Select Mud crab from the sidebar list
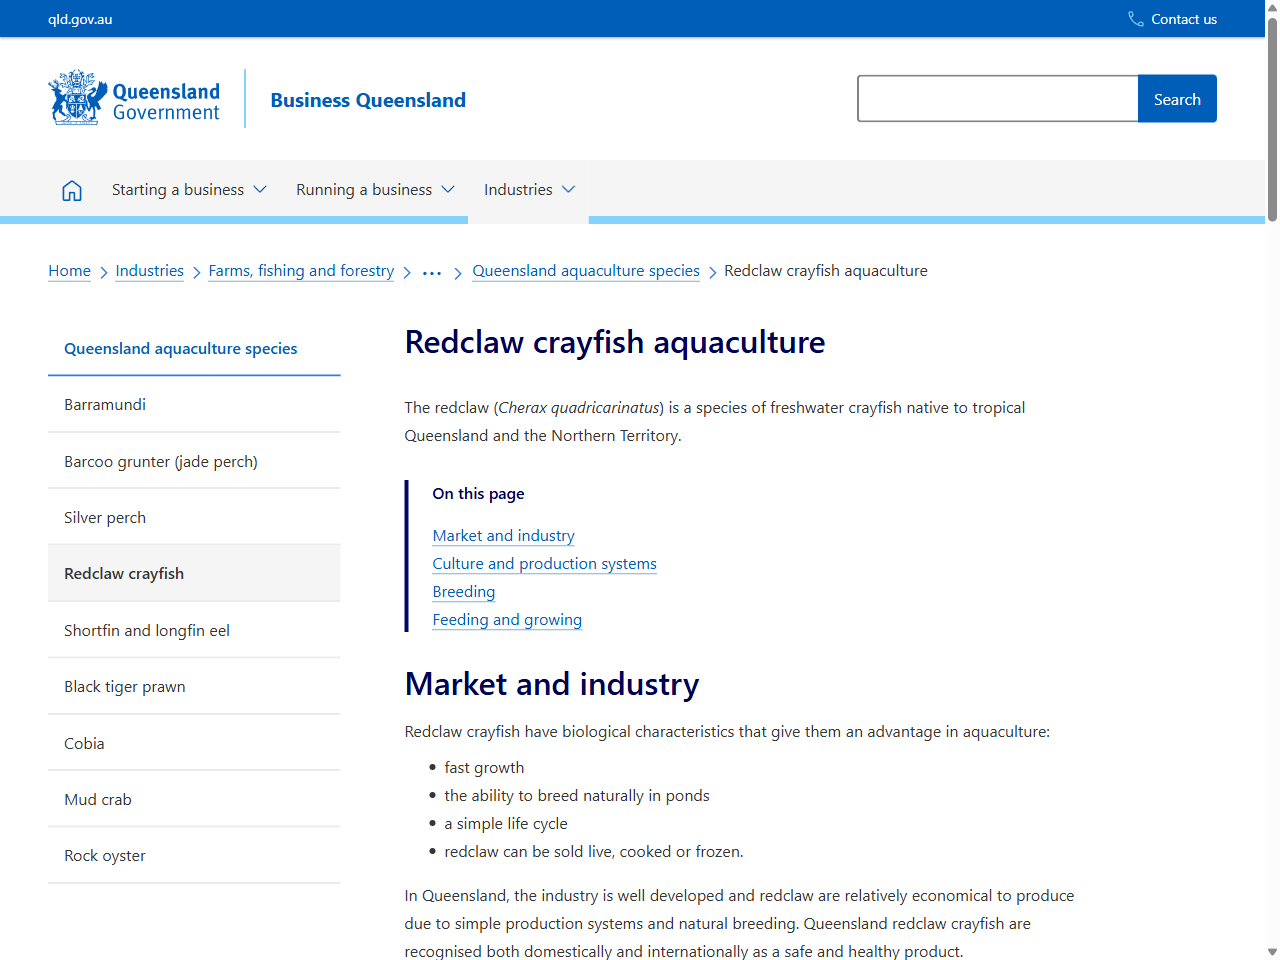 [x=97, y=799]
